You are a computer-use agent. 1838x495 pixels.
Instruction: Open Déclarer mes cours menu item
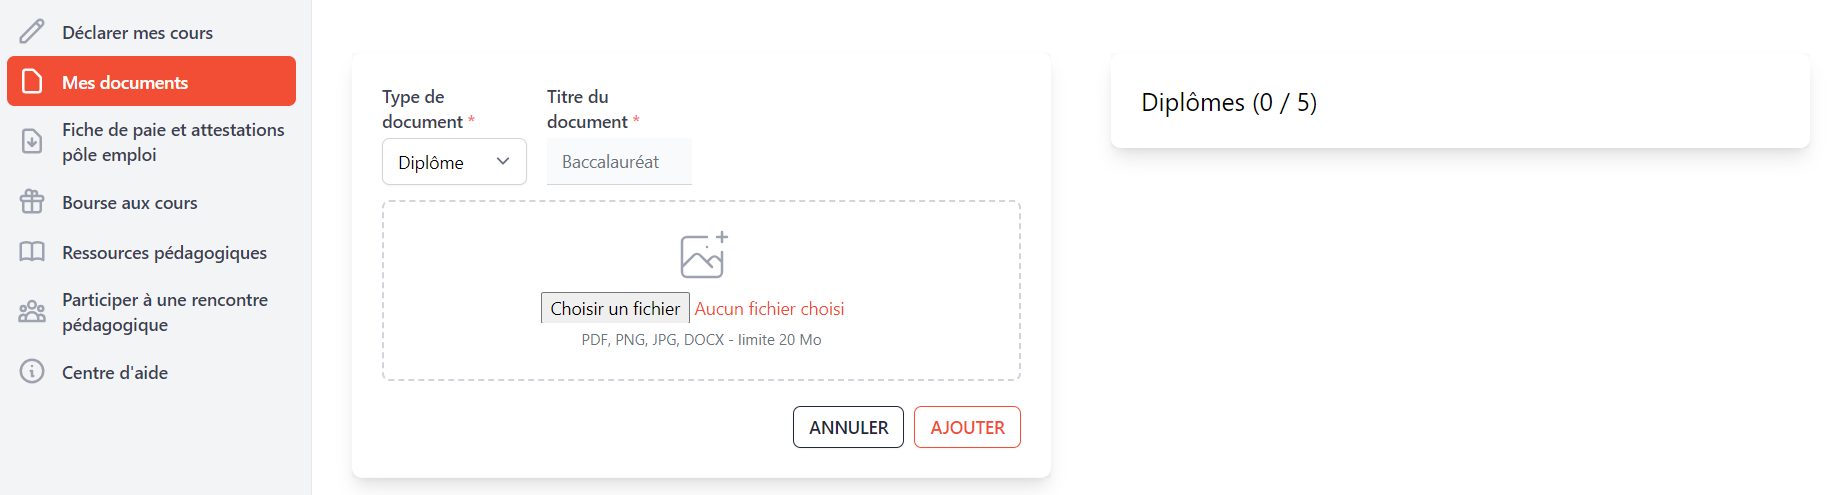pos(137,33)
